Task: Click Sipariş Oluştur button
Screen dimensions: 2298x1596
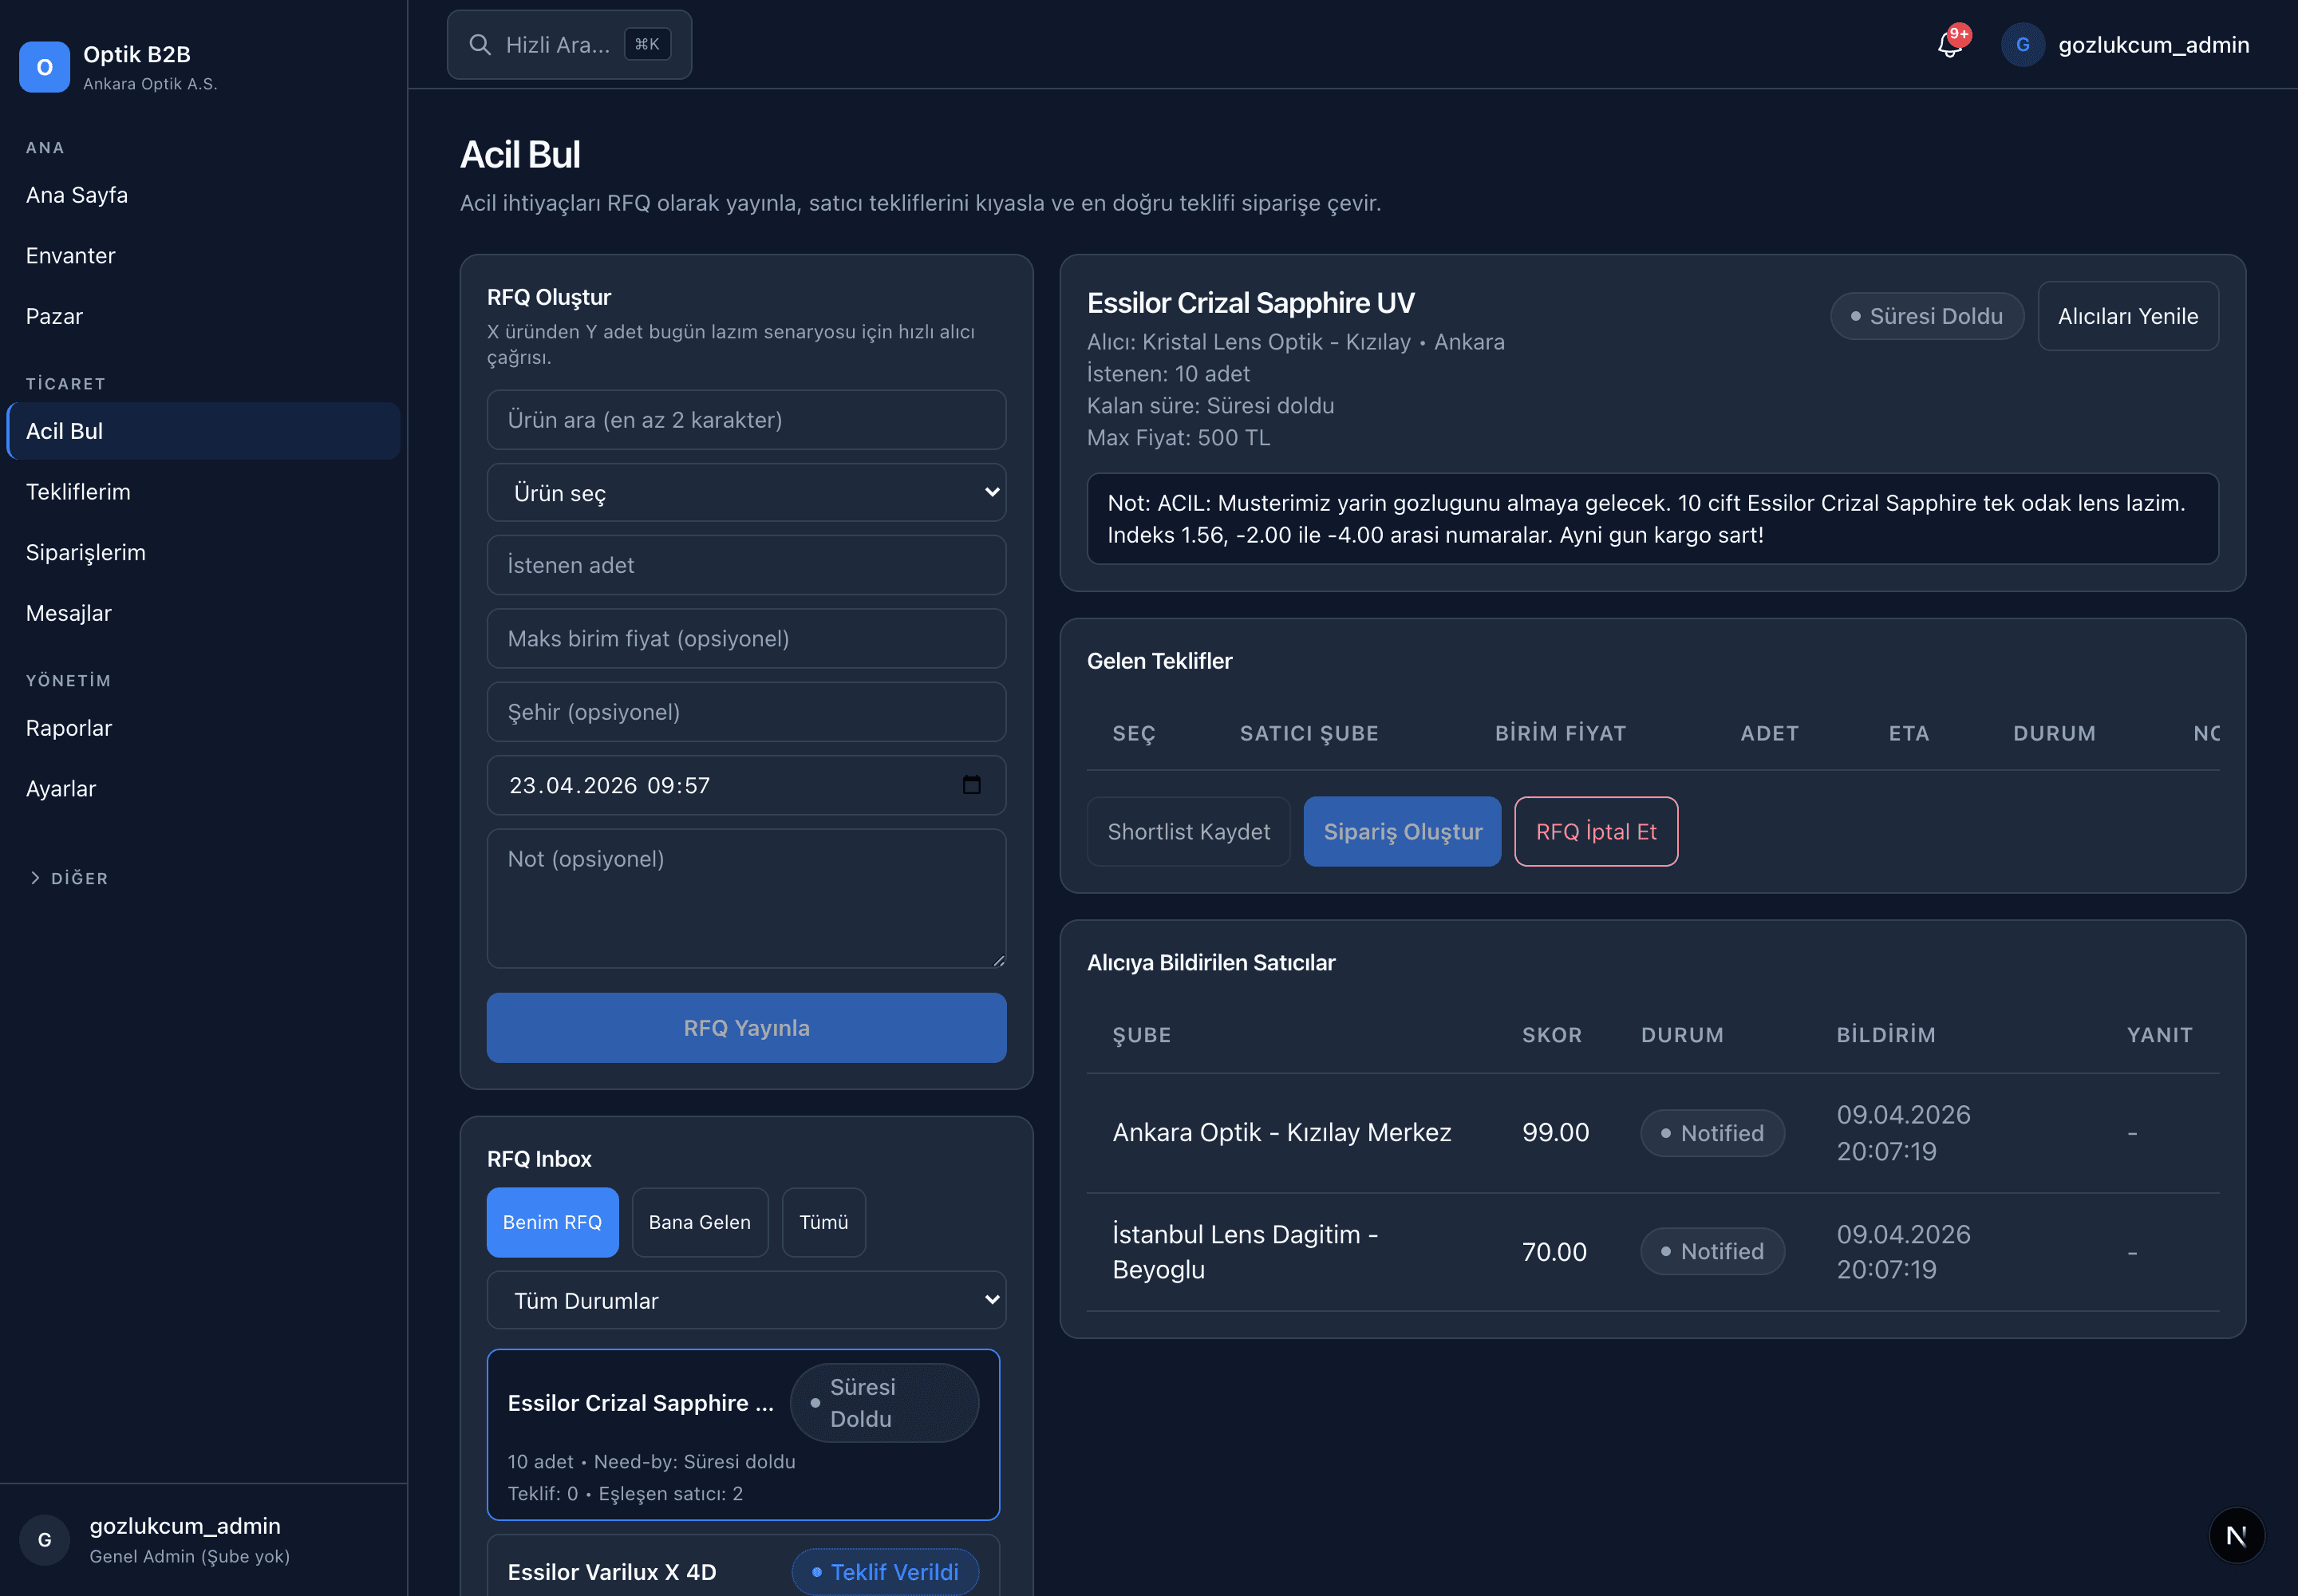Action: coord(1402,831)
